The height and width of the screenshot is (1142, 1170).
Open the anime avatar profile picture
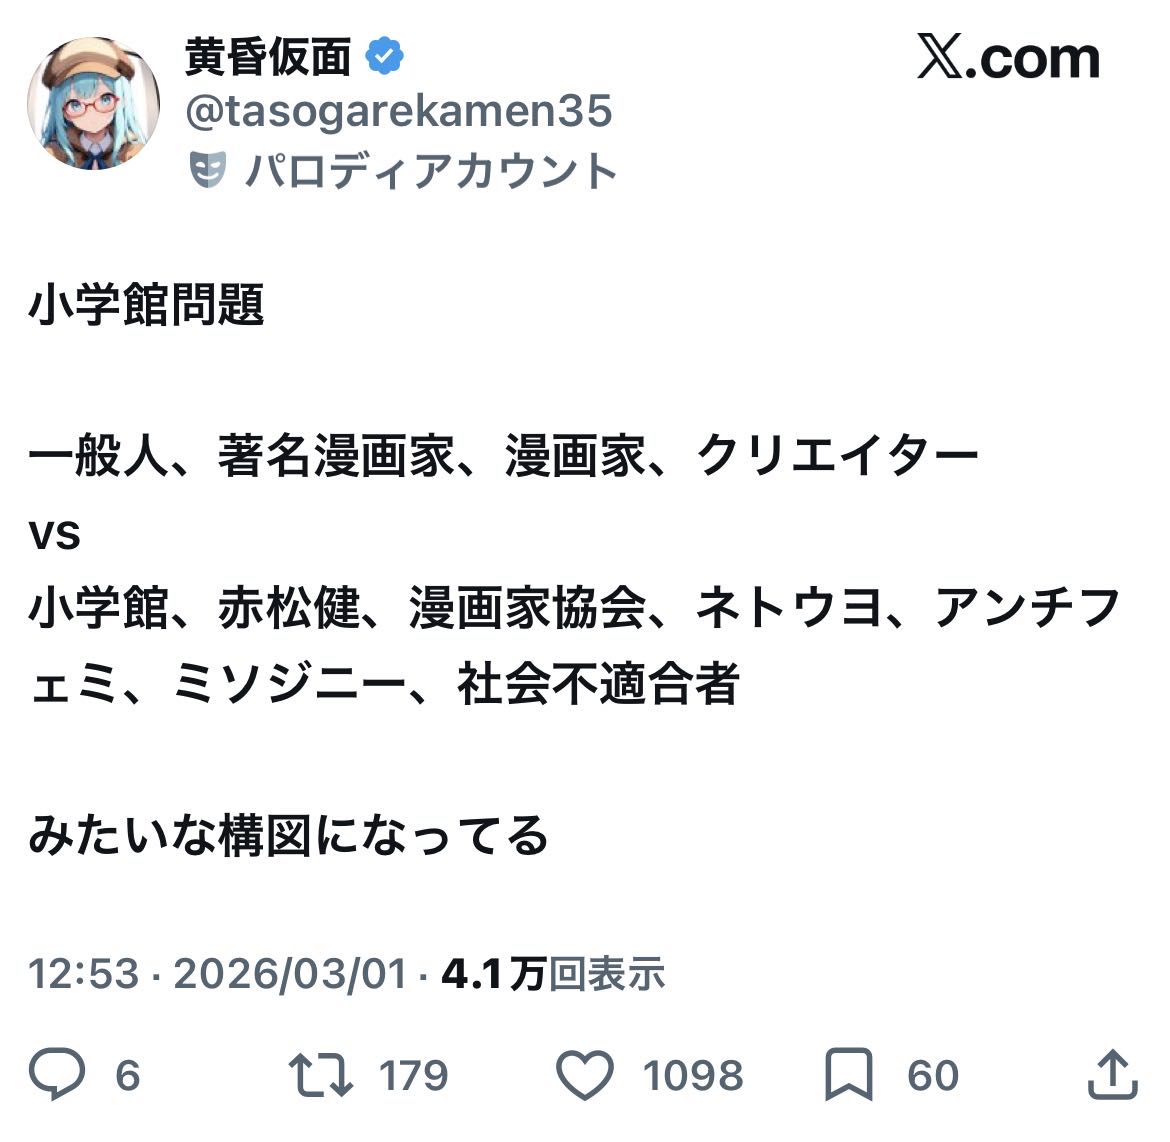(93, 104)
